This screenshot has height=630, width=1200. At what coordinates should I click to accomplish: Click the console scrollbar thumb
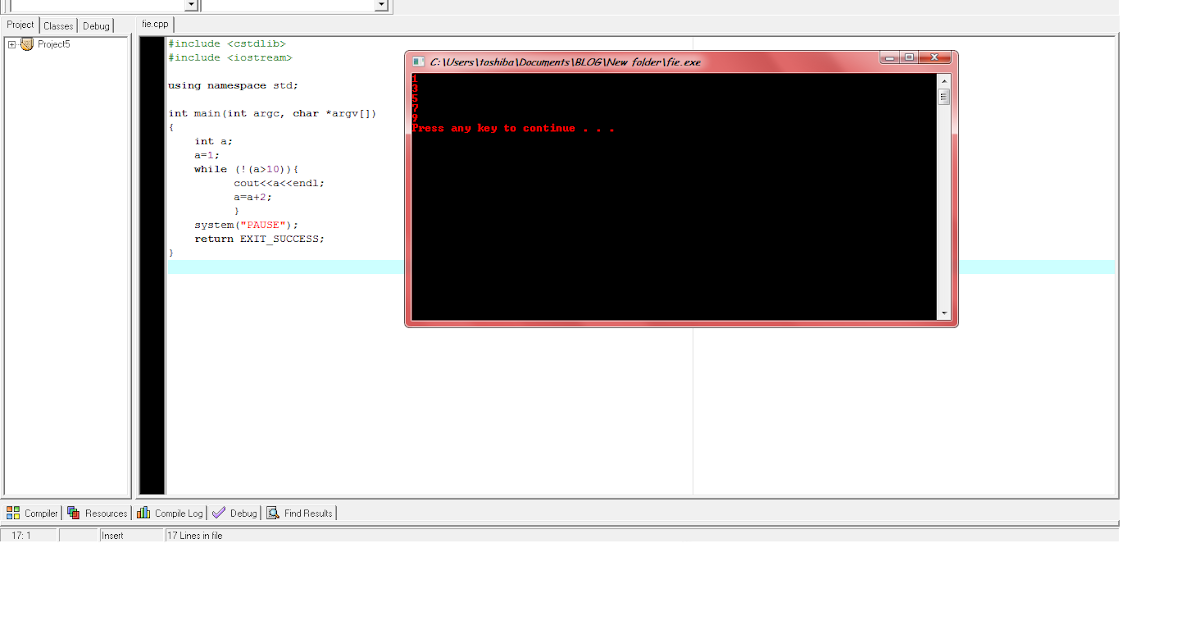tap(944, 97)
